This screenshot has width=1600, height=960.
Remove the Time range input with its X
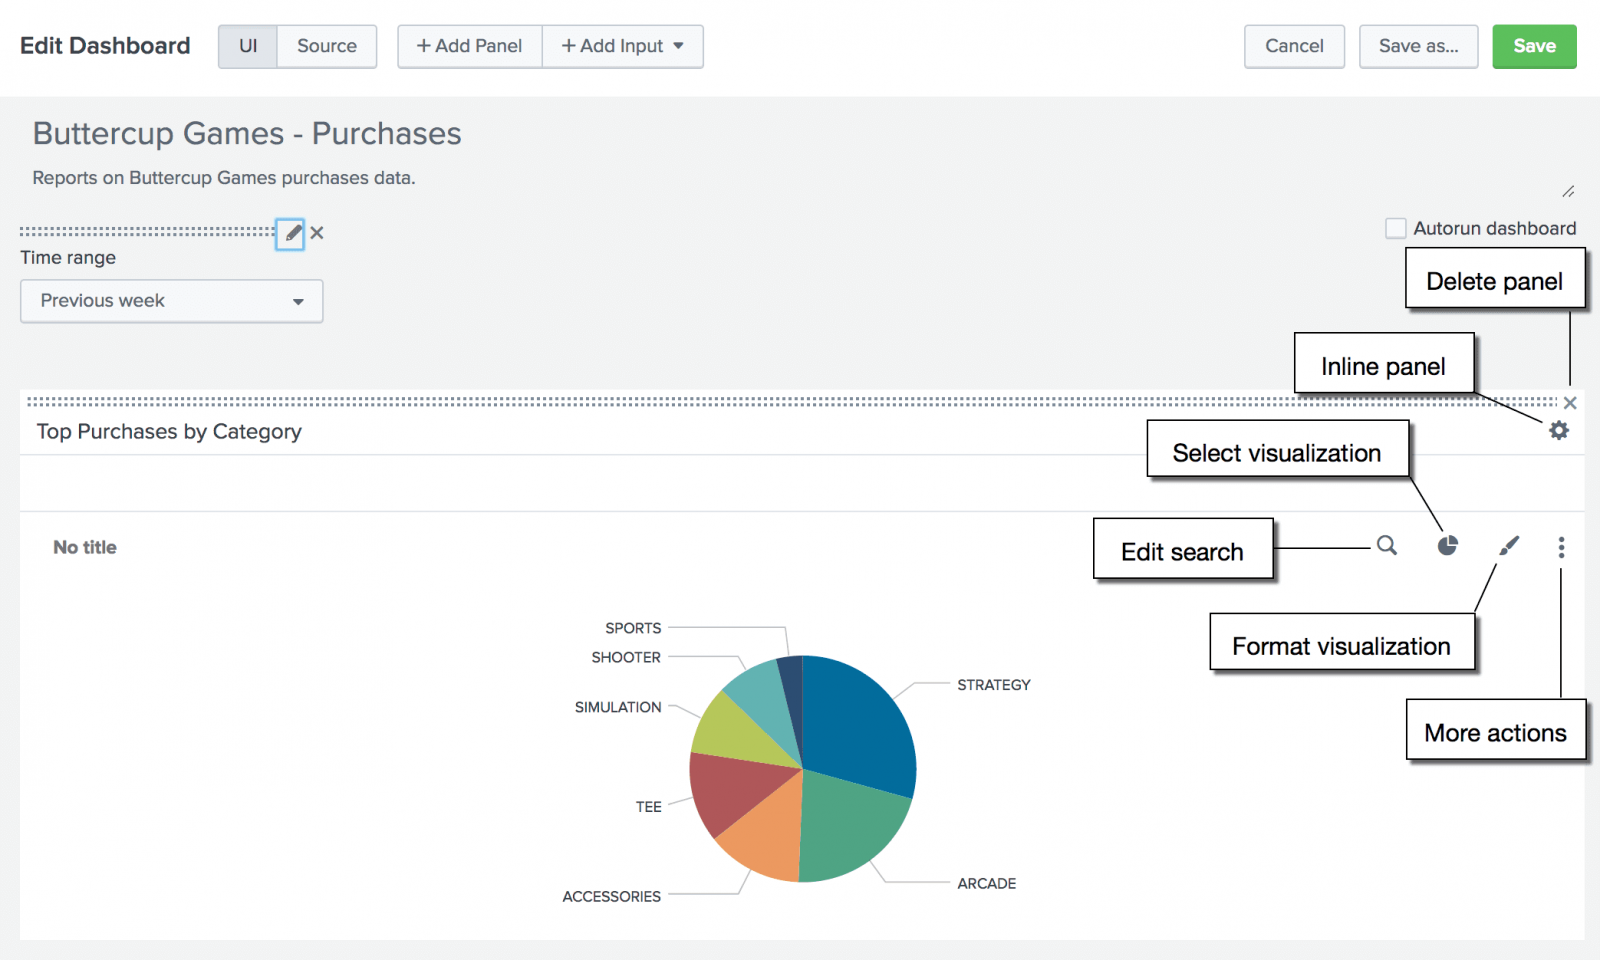pos(317,233)
